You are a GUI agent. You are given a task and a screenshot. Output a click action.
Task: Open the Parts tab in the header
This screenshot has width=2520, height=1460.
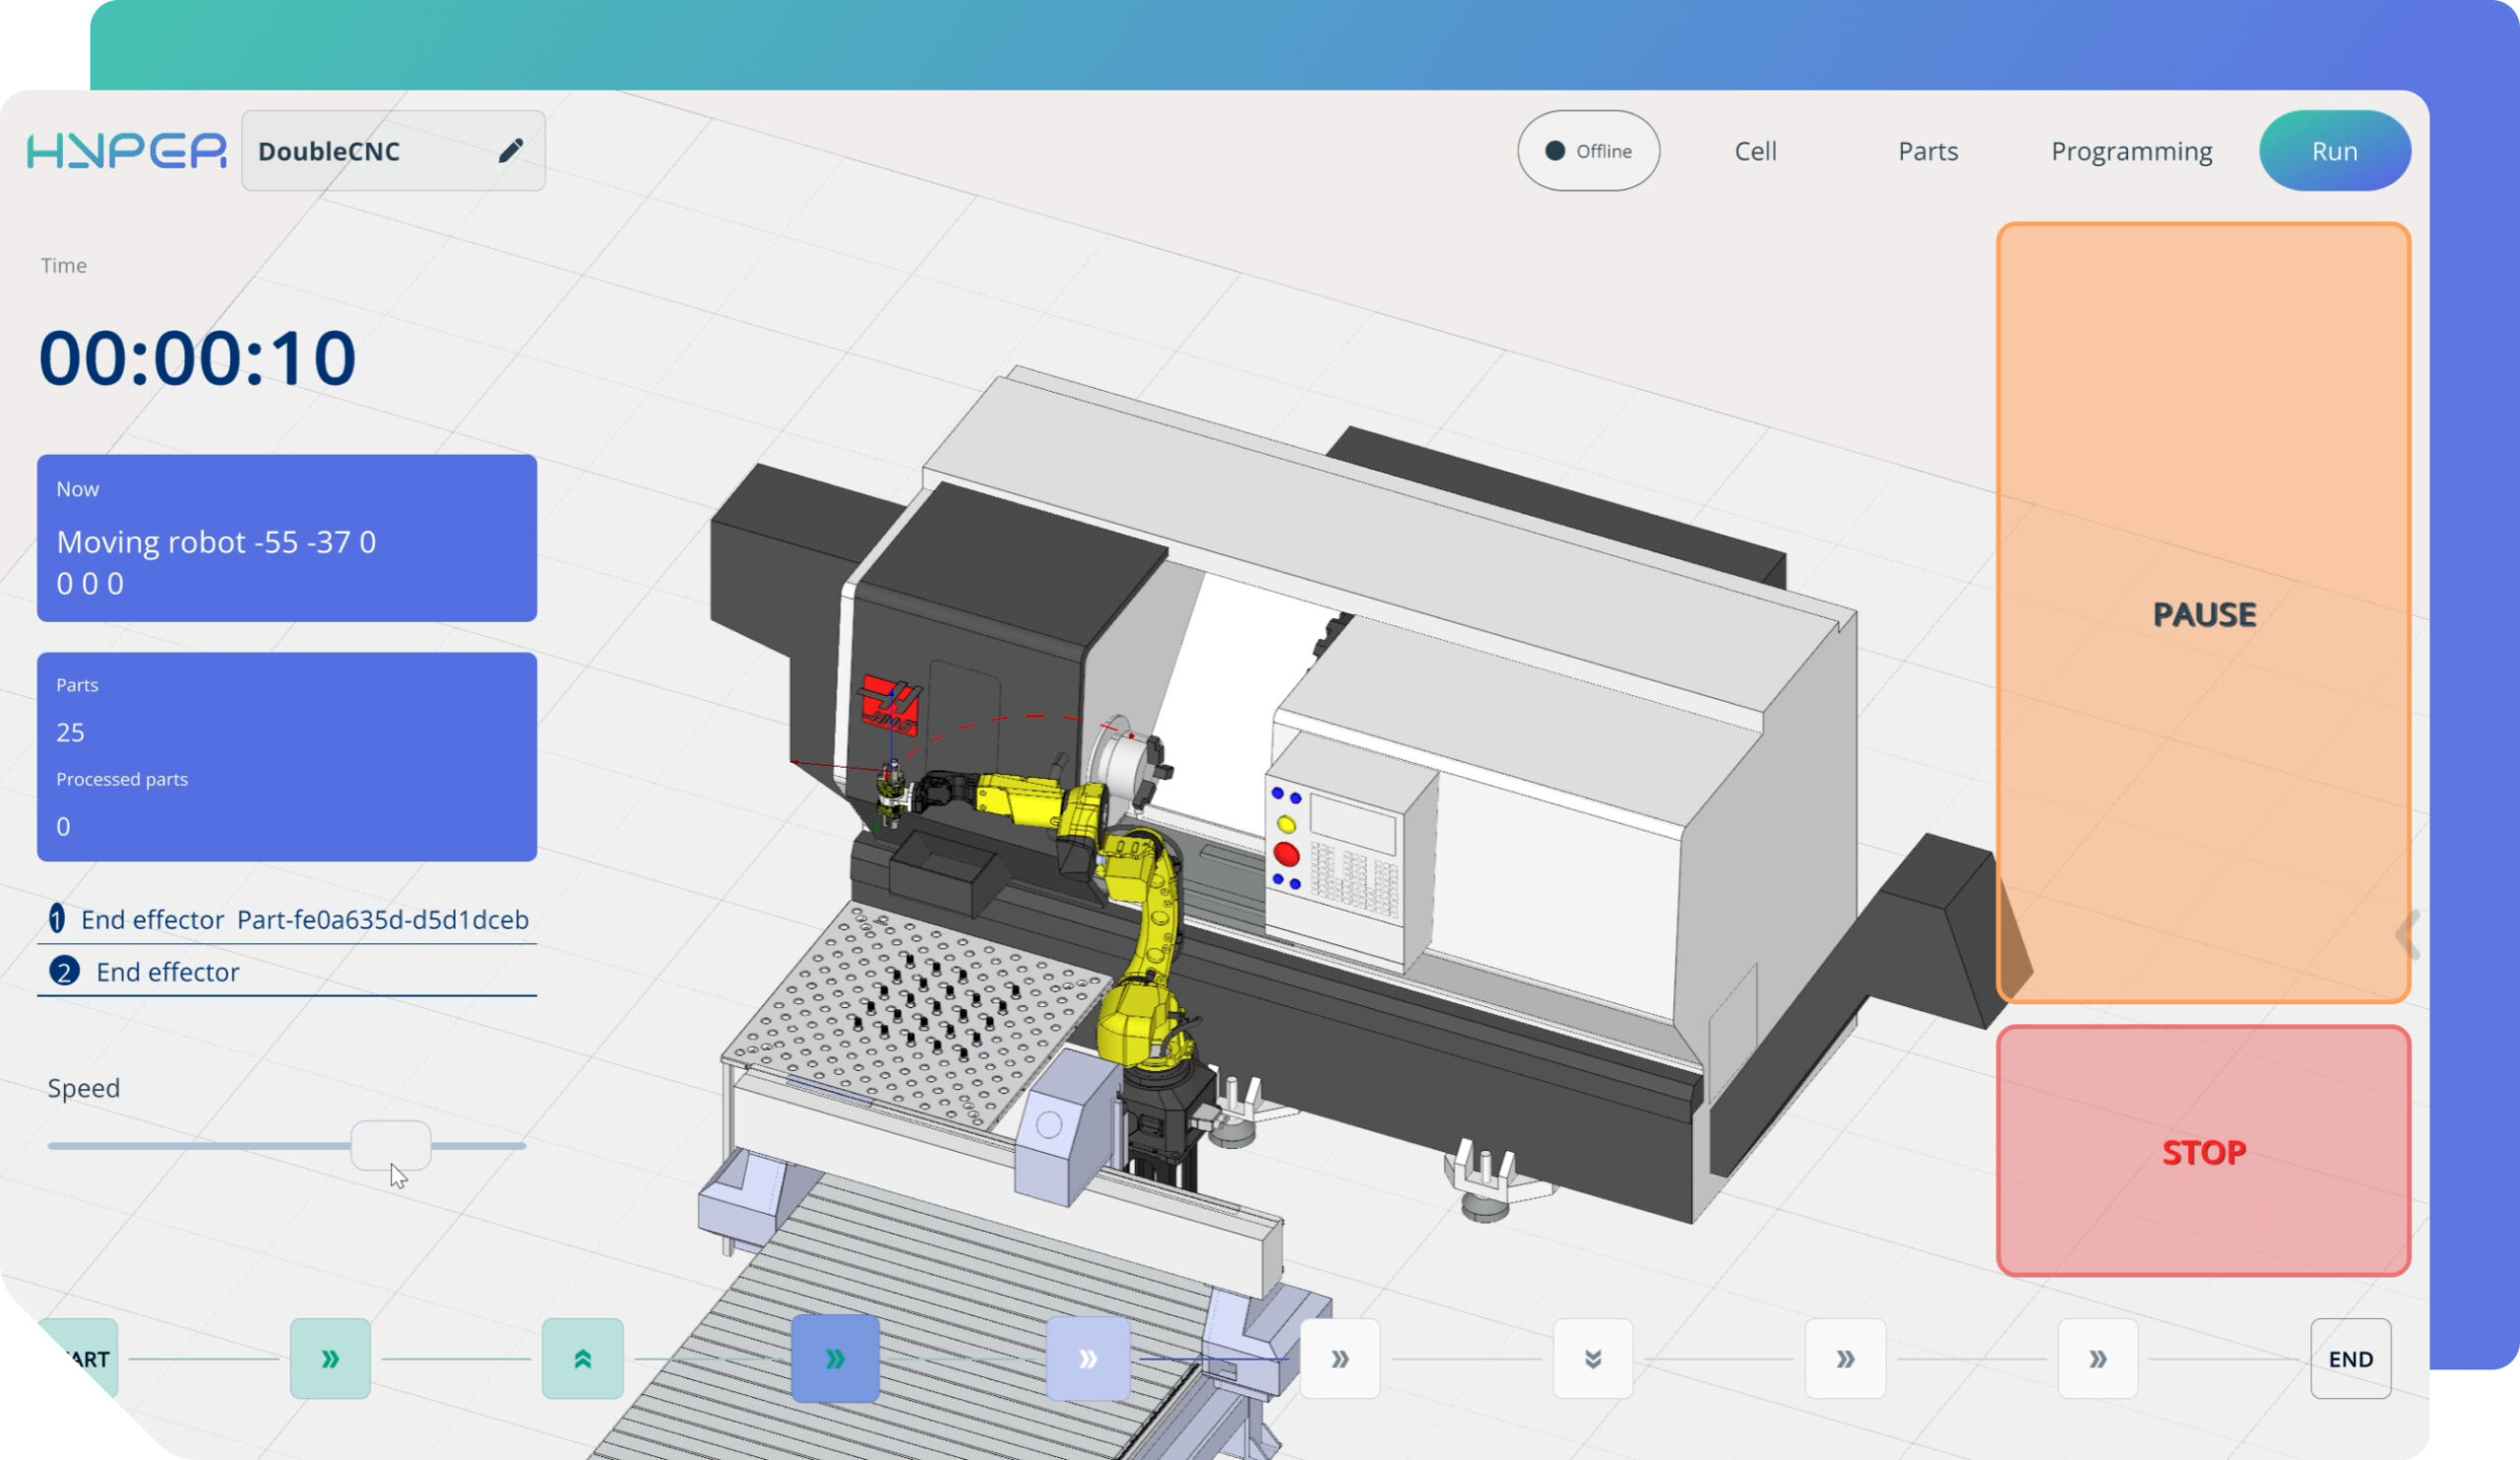pyautogui.click(x=1927, y=151)
